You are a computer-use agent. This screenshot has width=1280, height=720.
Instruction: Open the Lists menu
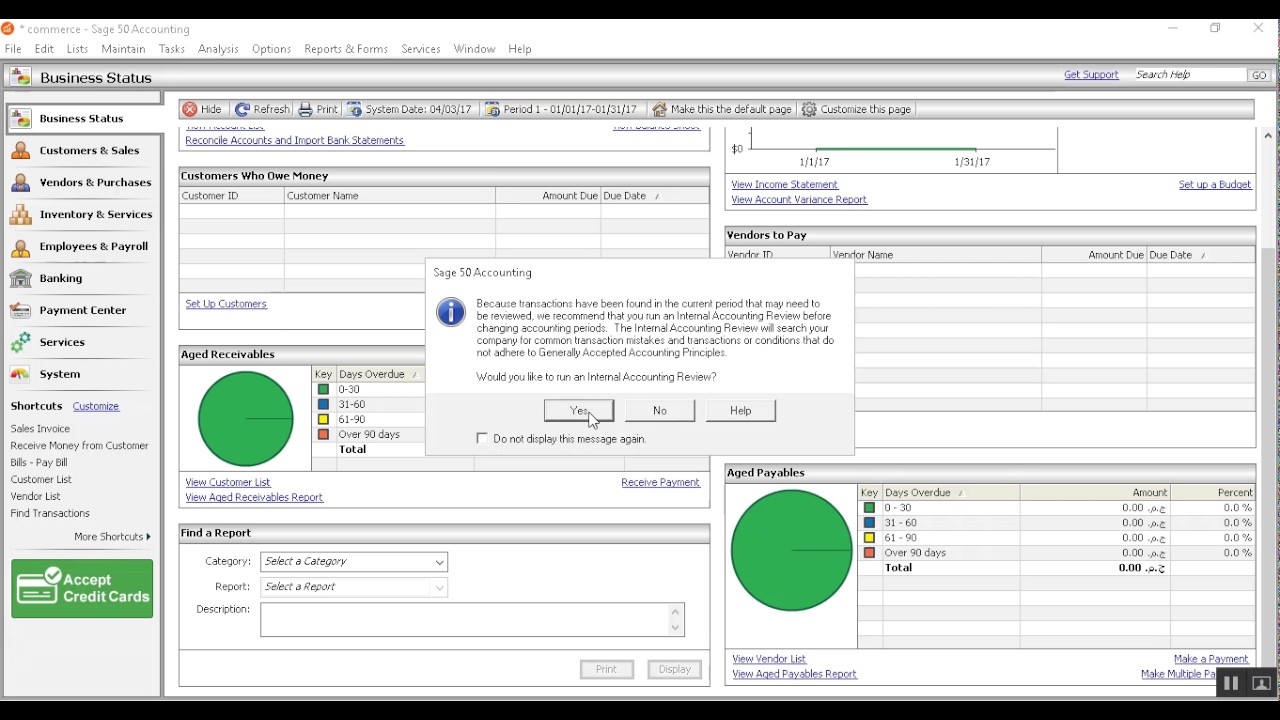tap(78, 48)
